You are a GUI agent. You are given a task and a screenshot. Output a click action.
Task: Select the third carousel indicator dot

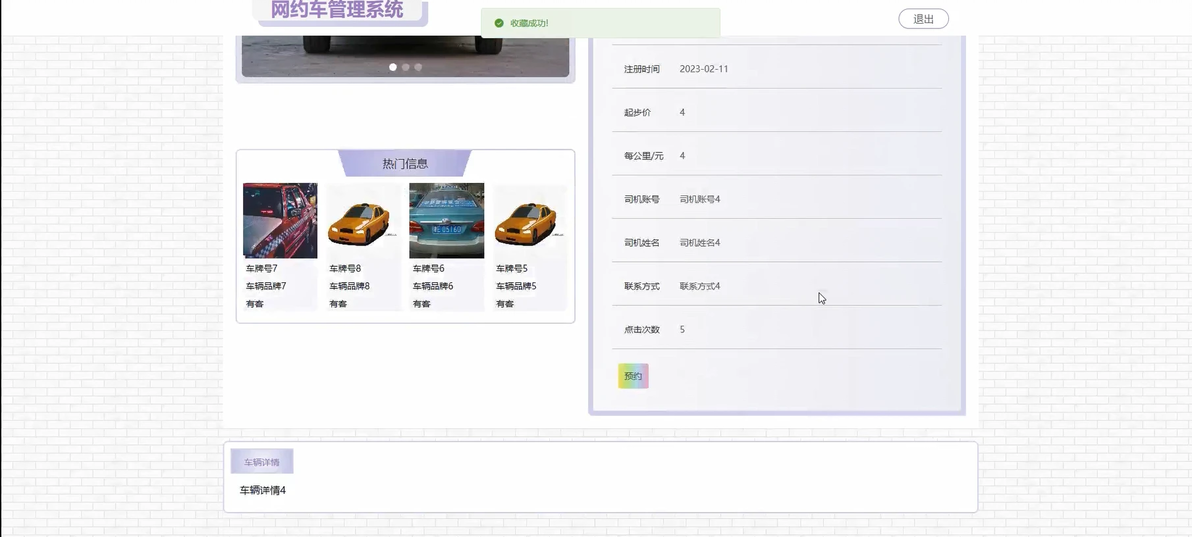pos(418,67)
